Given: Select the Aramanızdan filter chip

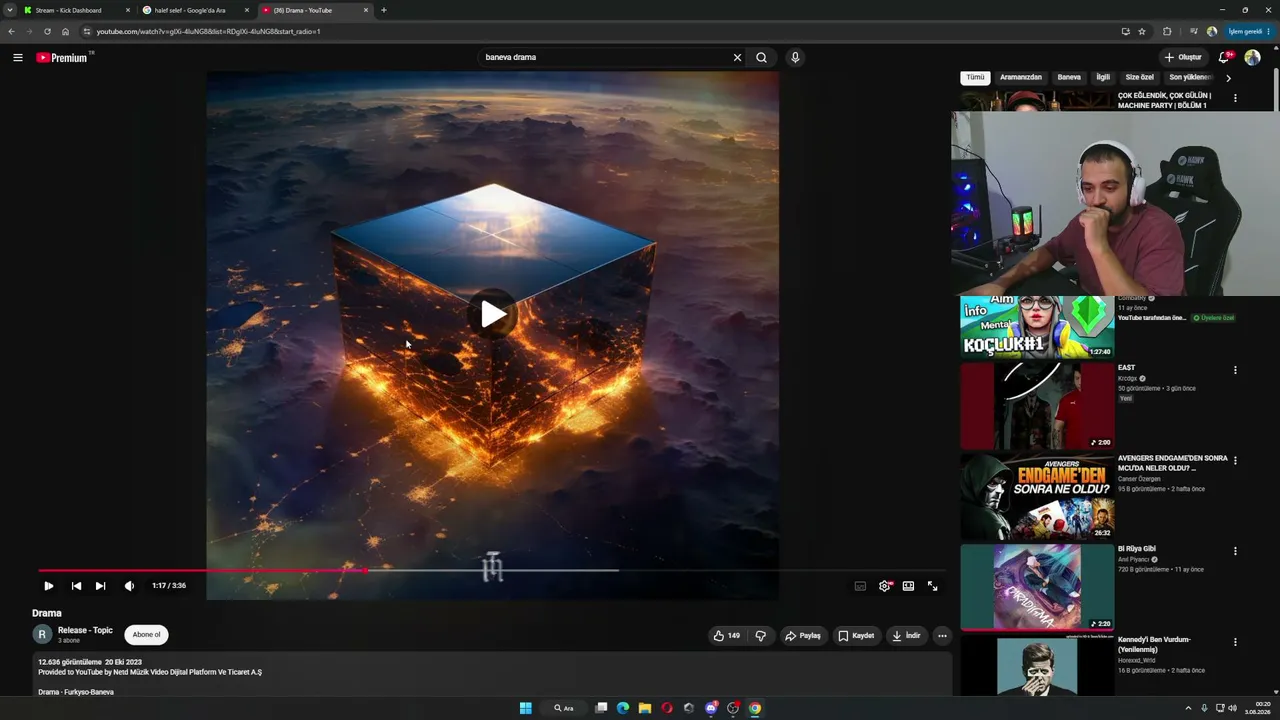Looking at the screenshot, I should [1021, 77].
